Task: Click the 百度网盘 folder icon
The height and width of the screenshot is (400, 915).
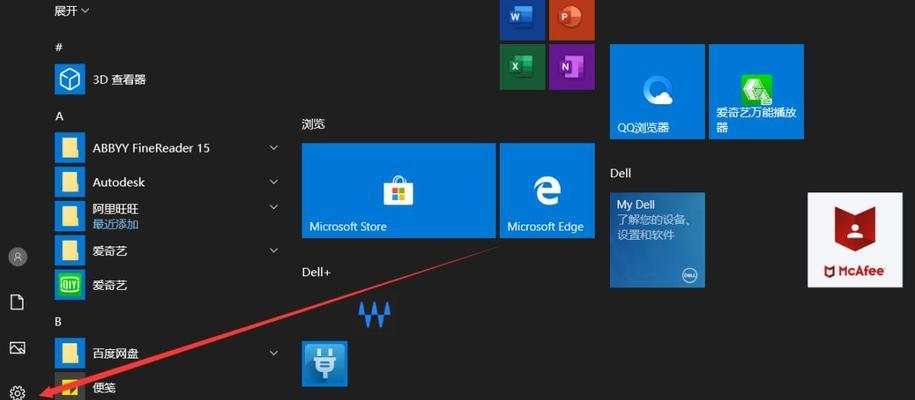Action: [70, 353]
